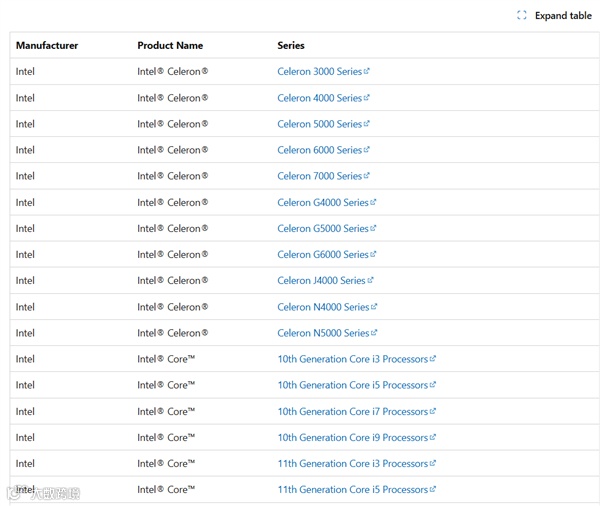This screenshot has width=600, height=506.
Task: Click Intel® Celeron® in Celeron N5000 row
Action: coord(173,333)
